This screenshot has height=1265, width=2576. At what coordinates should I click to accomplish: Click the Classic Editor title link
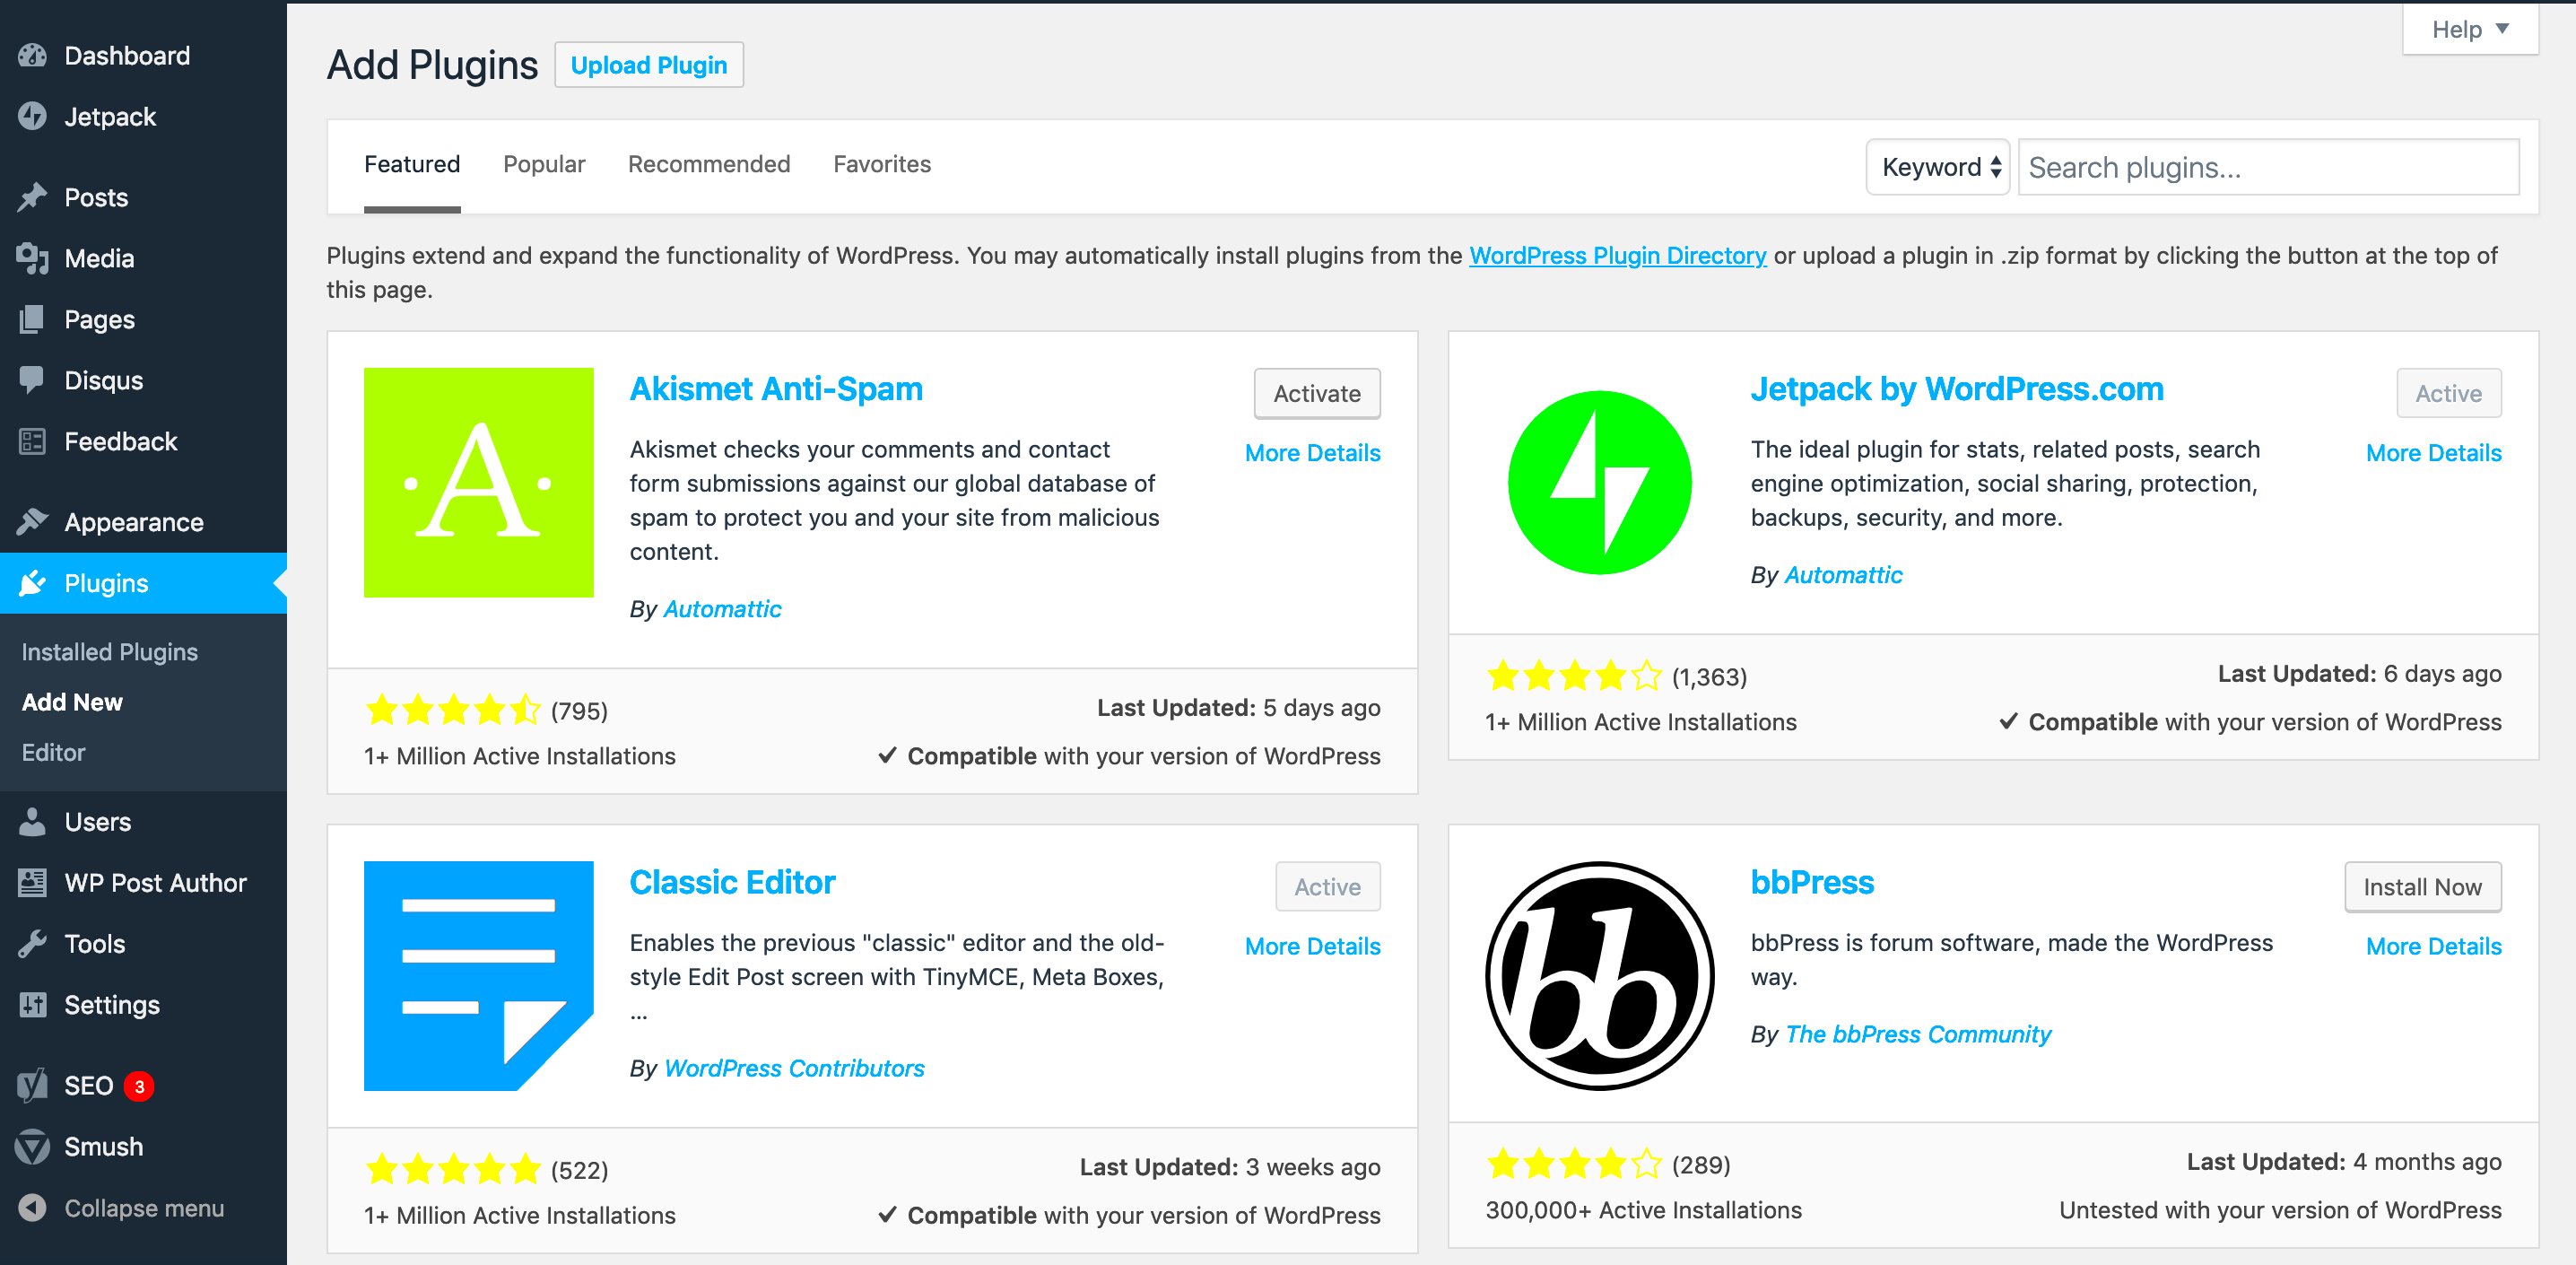click(x=732, y=882)
